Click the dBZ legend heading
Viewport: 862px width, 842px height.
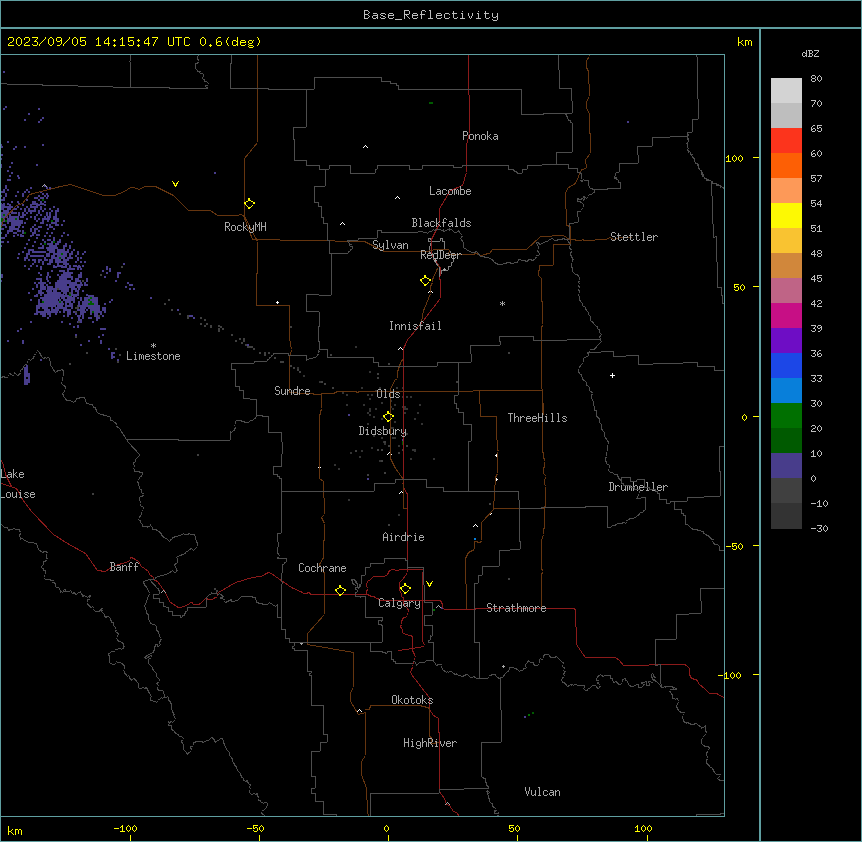[810, 53]
